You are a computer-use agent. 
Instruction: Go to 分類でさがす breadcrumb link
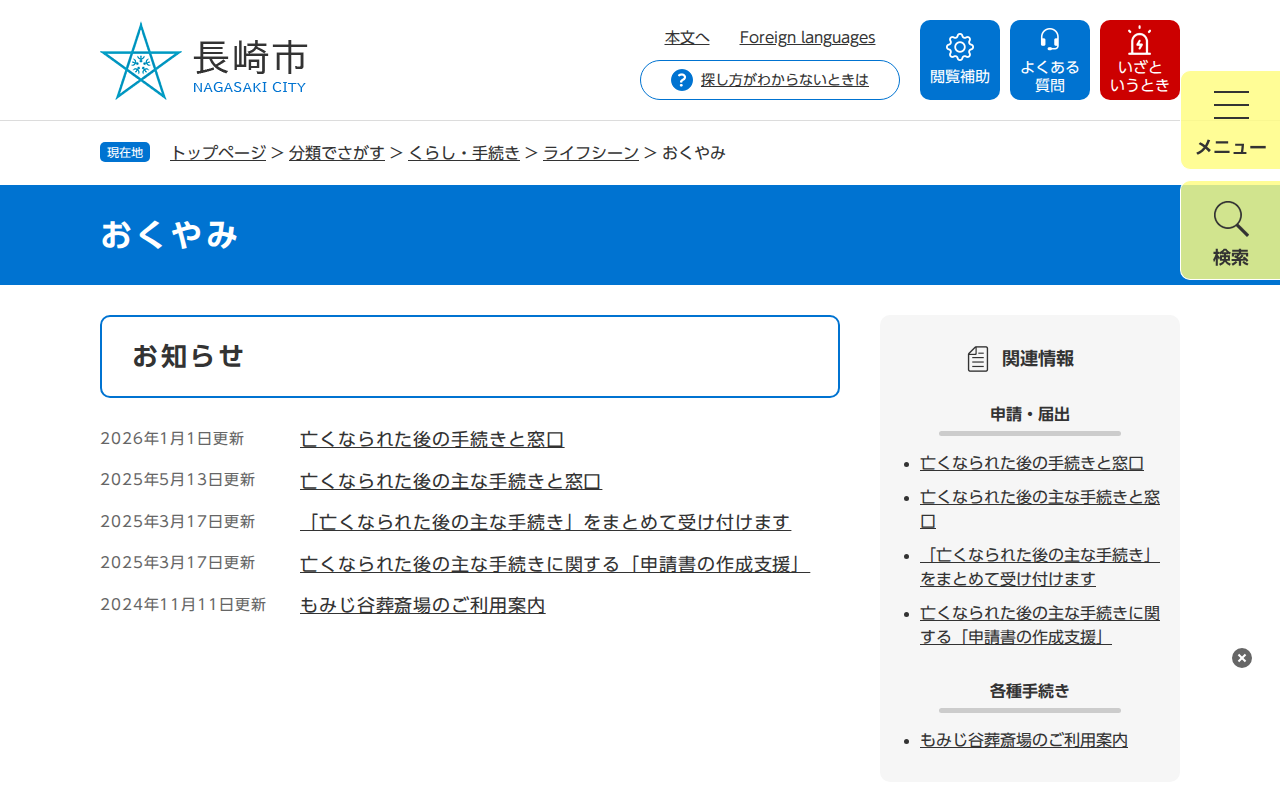(337, 153)
